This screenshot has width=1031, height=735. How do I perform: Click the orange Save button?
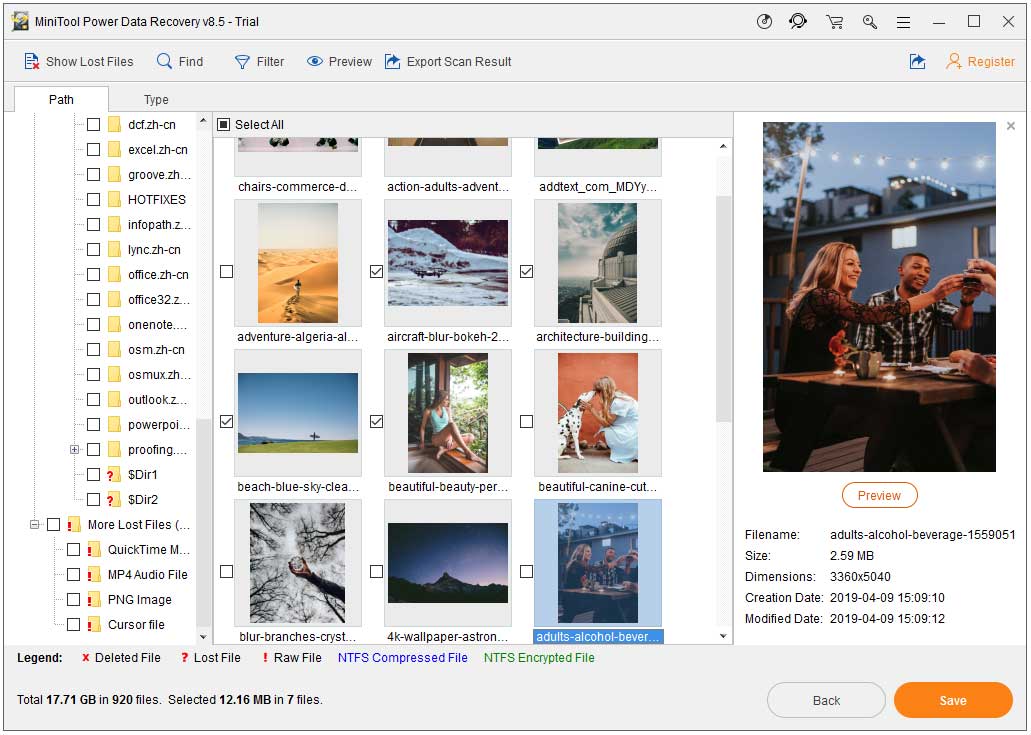[952, 700]
